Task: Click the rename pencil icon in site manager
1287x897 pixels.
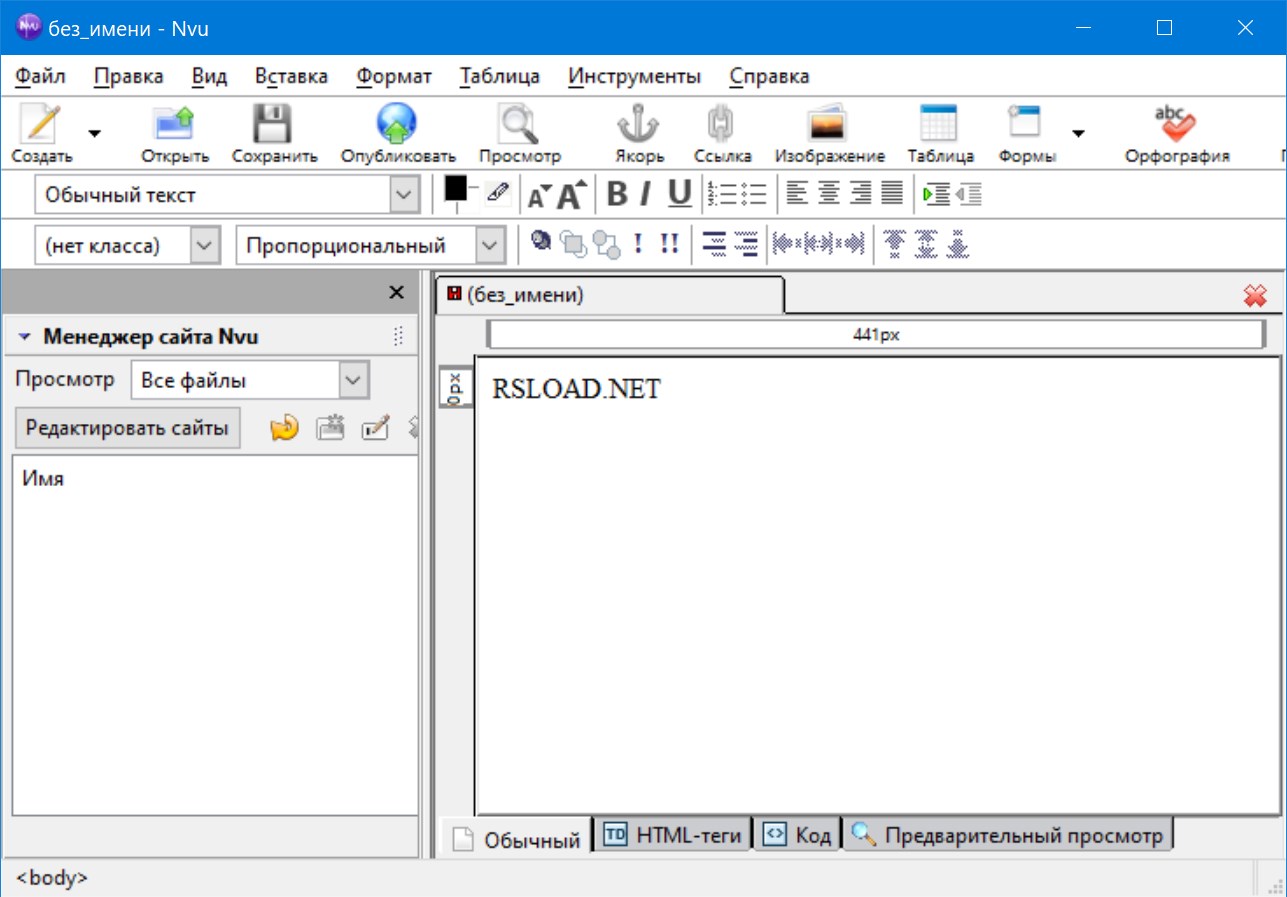Action: (x=375, y=428)
